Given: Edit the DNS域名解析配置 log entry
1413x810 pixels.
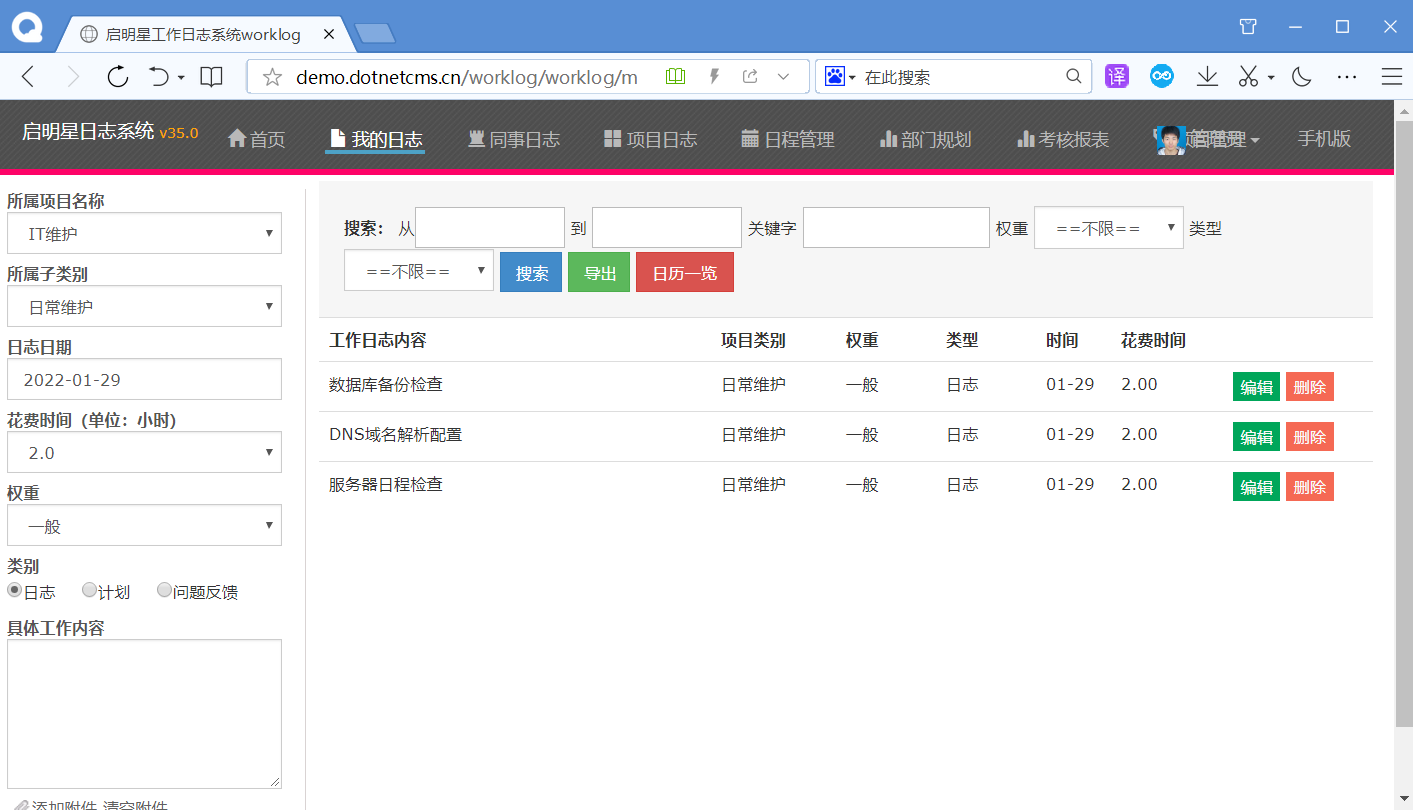Looking at the screenshot, I should [x=1256, y=437].
